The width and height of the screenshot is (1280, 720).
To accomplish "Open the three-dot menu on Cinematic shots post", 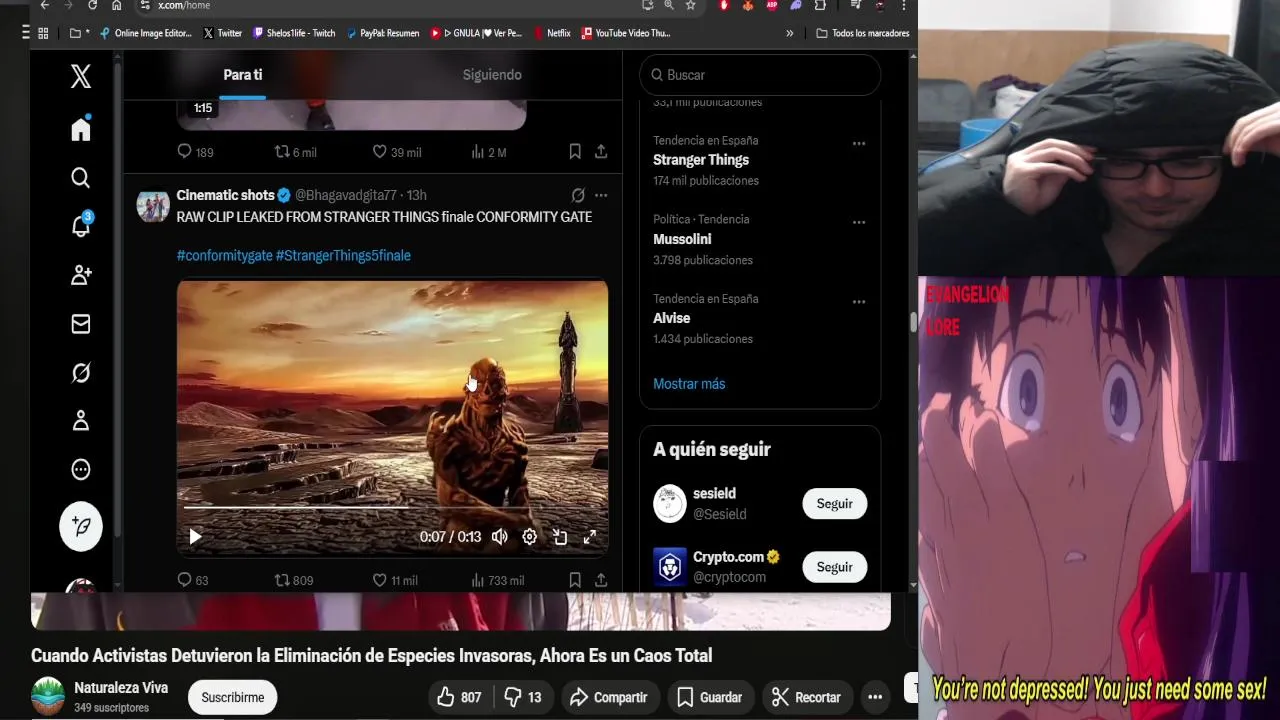I will pyautogui.click(x=601, y=195).
